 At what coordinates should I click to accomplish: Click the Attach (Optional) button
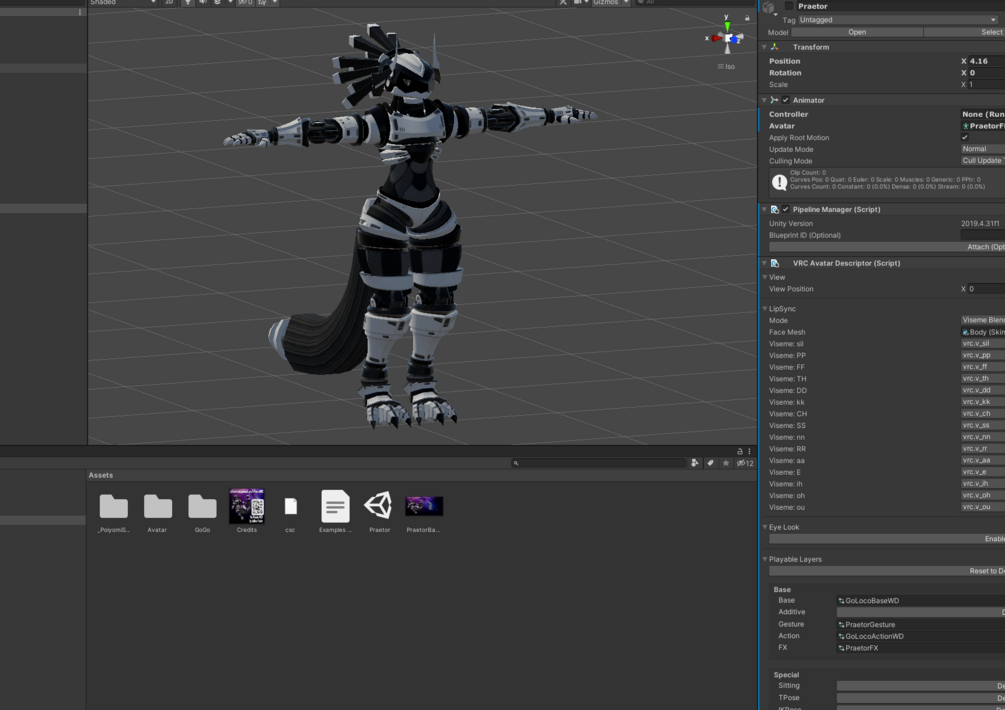[x=887, y=247]
